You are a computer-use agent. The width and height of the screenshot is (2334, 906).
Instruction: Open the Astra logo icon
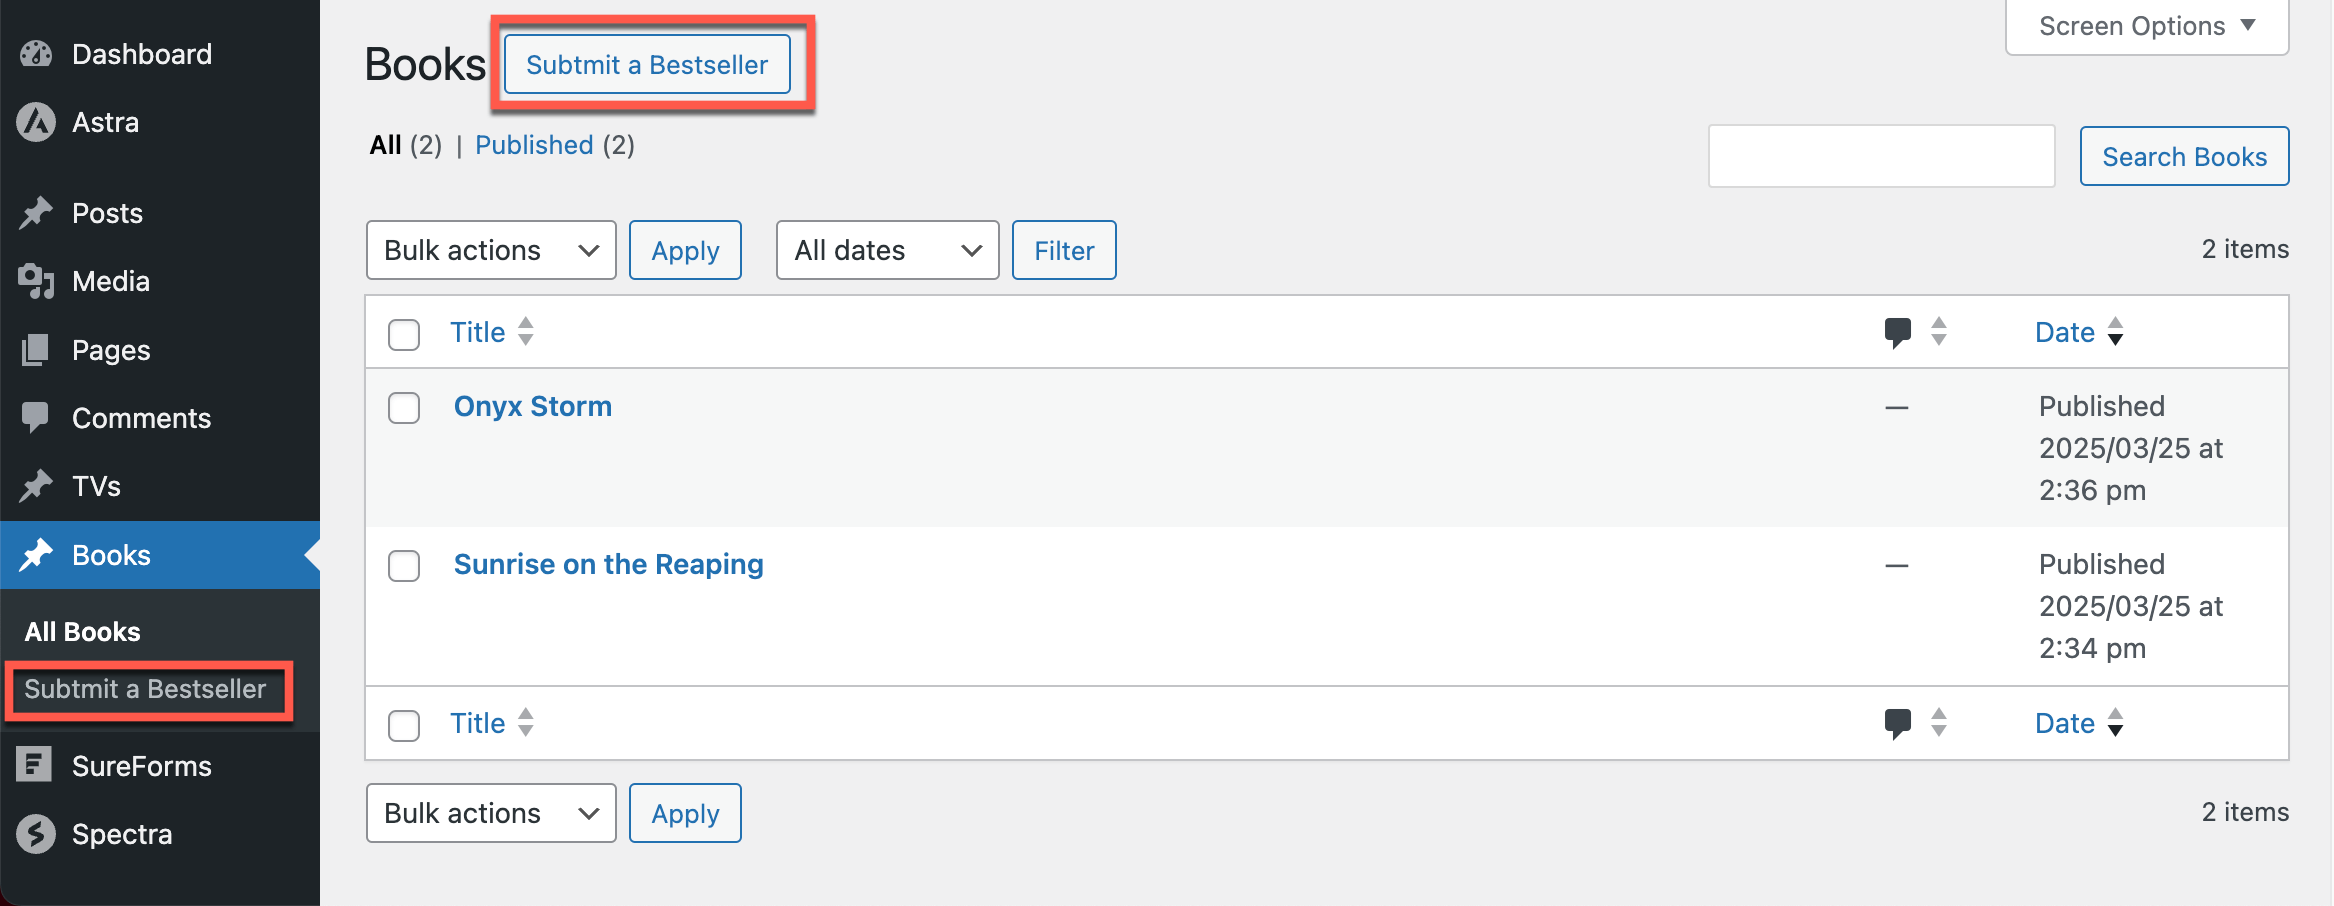36,122
